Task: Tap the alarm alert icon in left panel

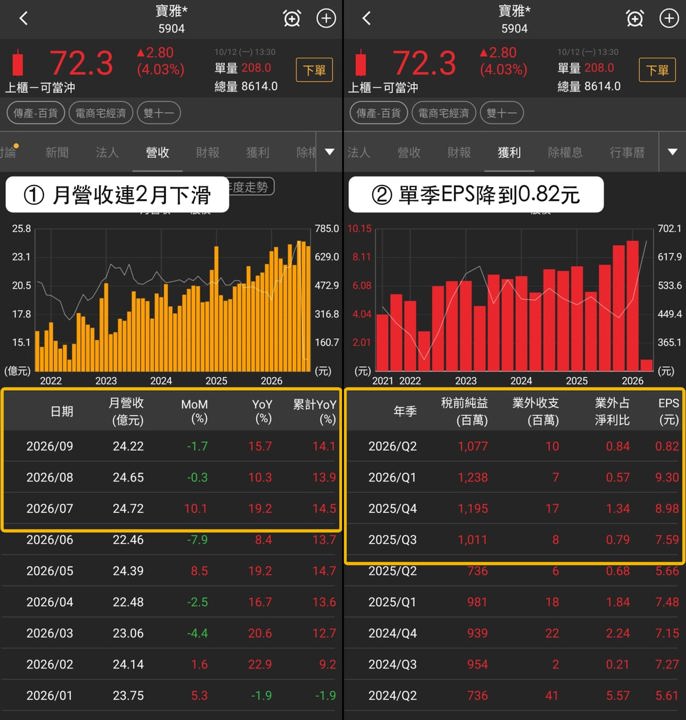Action: (292, 19)
